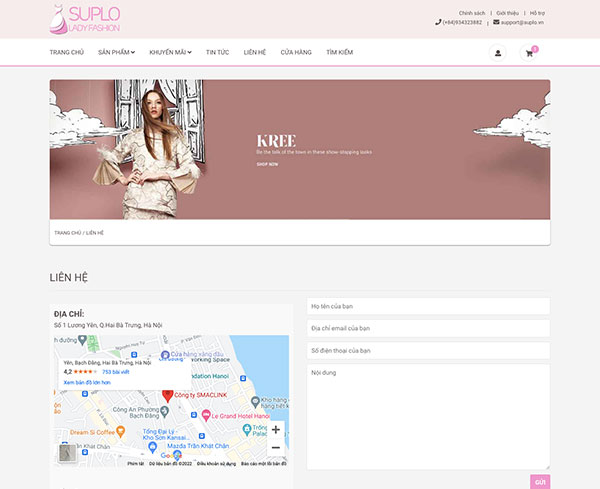Image resolution: width=600 pixels, height=489 pixels.
Task: Expand the SẢN PHẨM dropdown menu
Action: (x=116, y=52)
